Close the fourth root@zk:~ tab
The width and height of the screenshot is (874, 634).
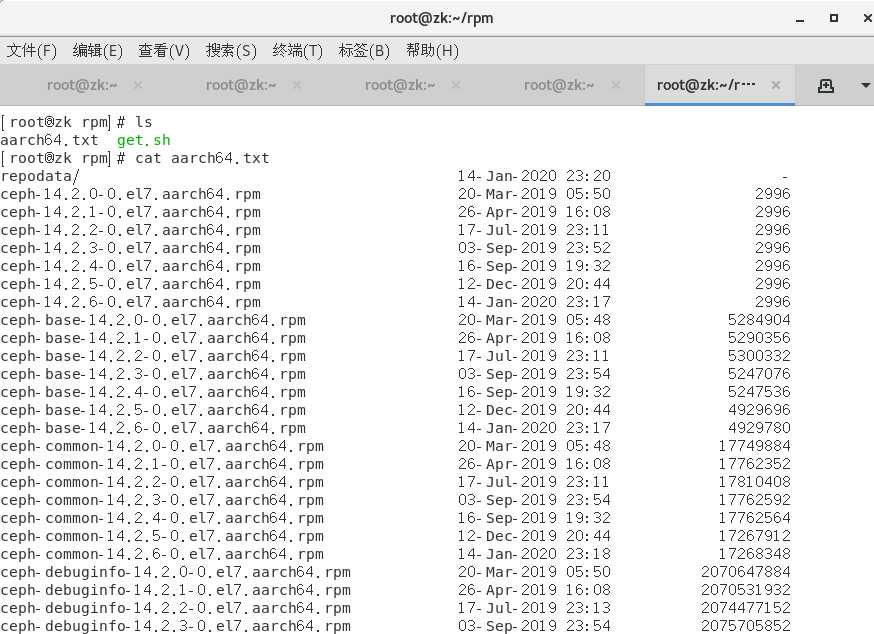tap(615, 85)
